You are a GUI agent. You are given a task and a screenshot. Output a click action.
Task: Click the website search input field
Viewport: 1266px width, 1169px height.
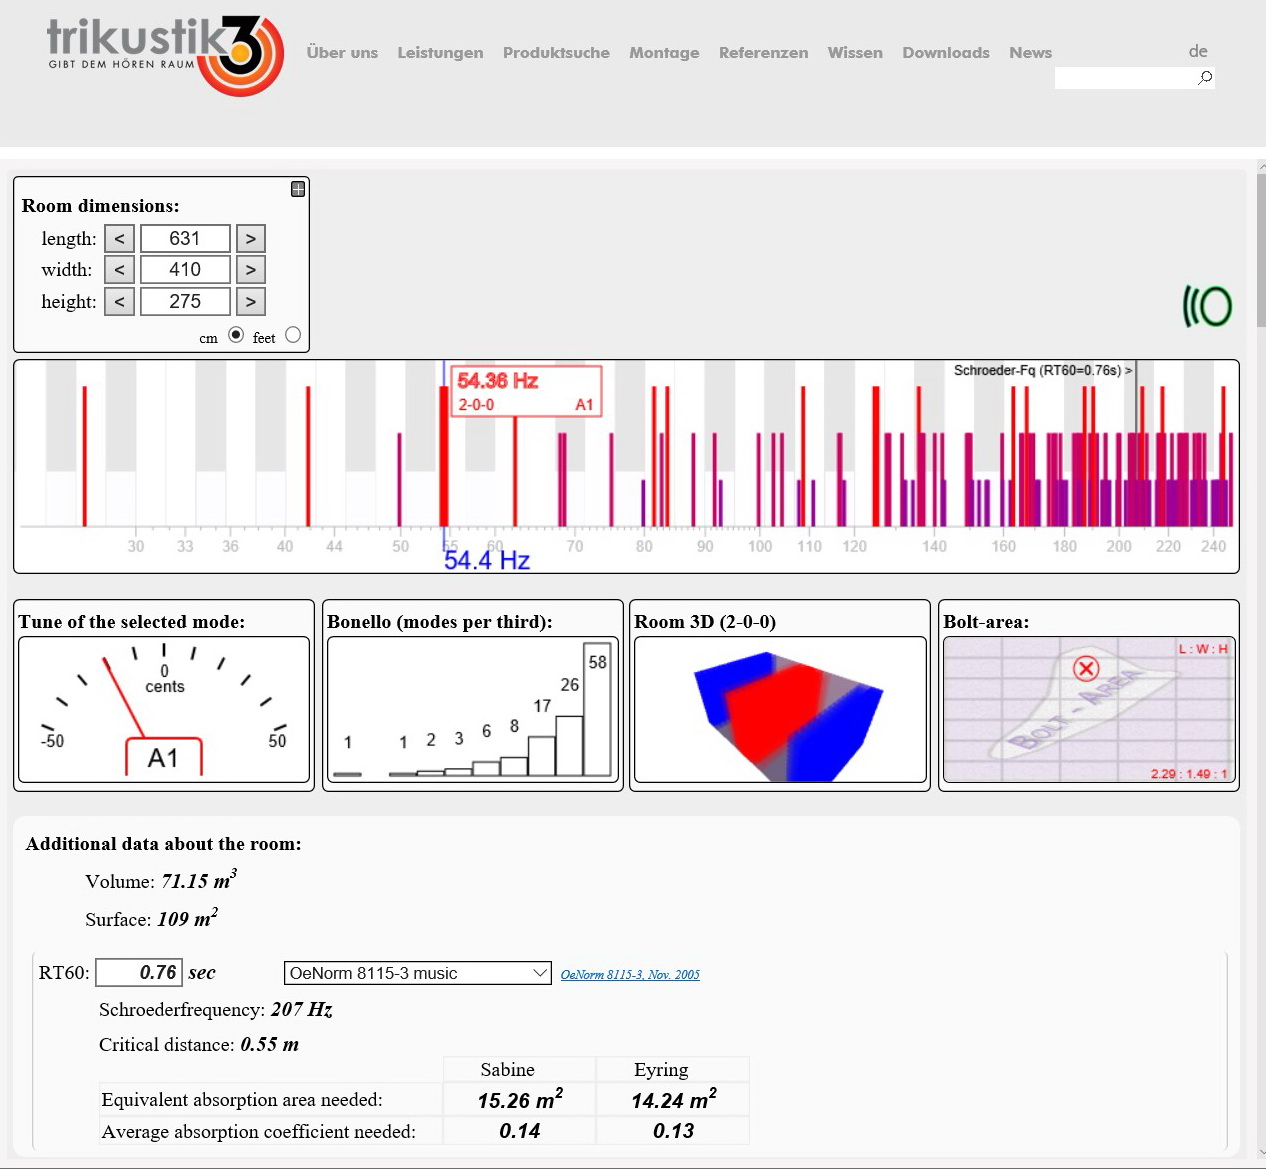(1125, 78)
